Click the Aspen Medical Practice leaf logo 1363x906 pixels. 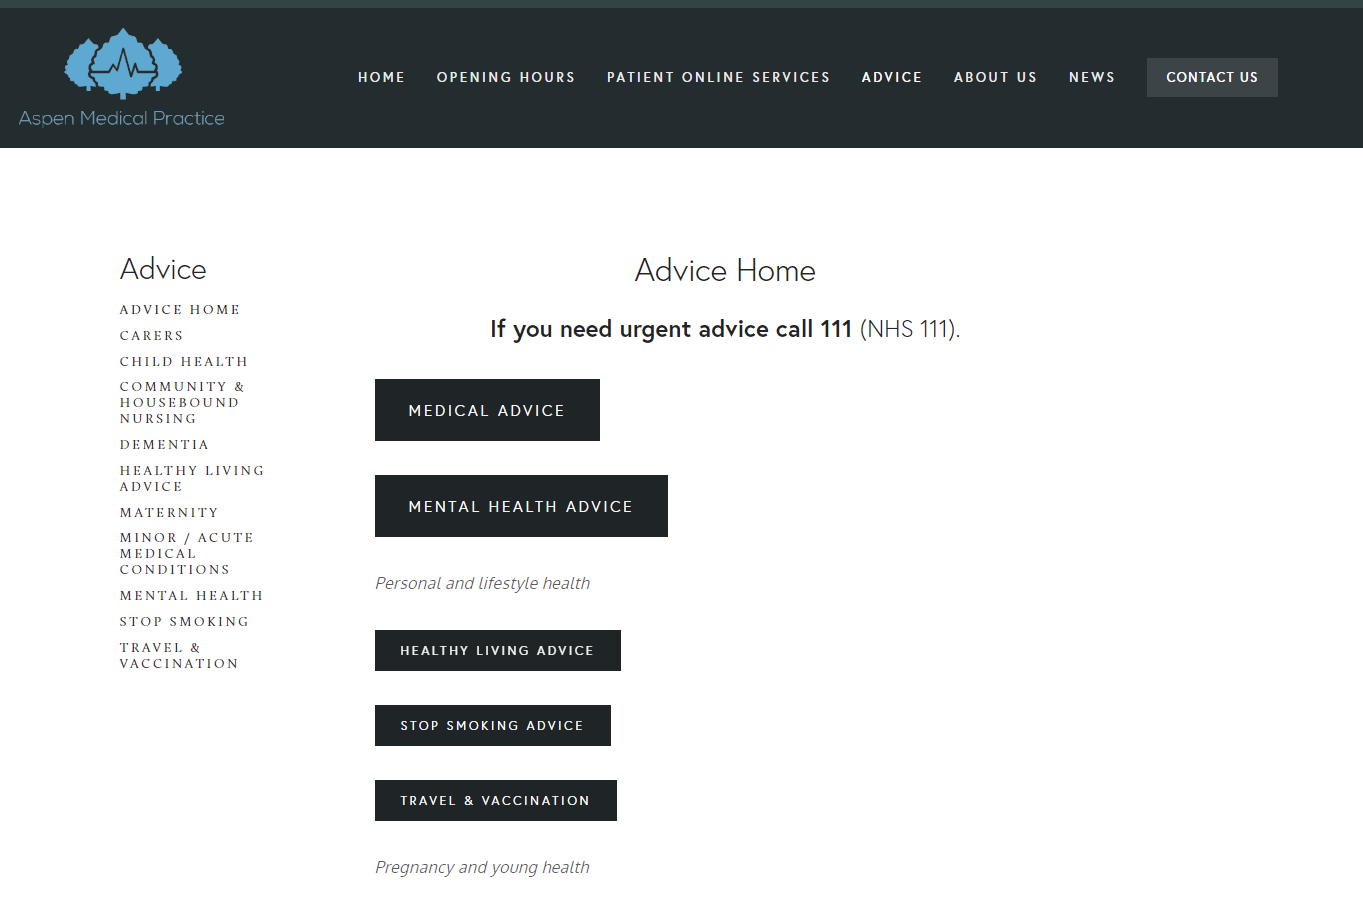[123, 65]
